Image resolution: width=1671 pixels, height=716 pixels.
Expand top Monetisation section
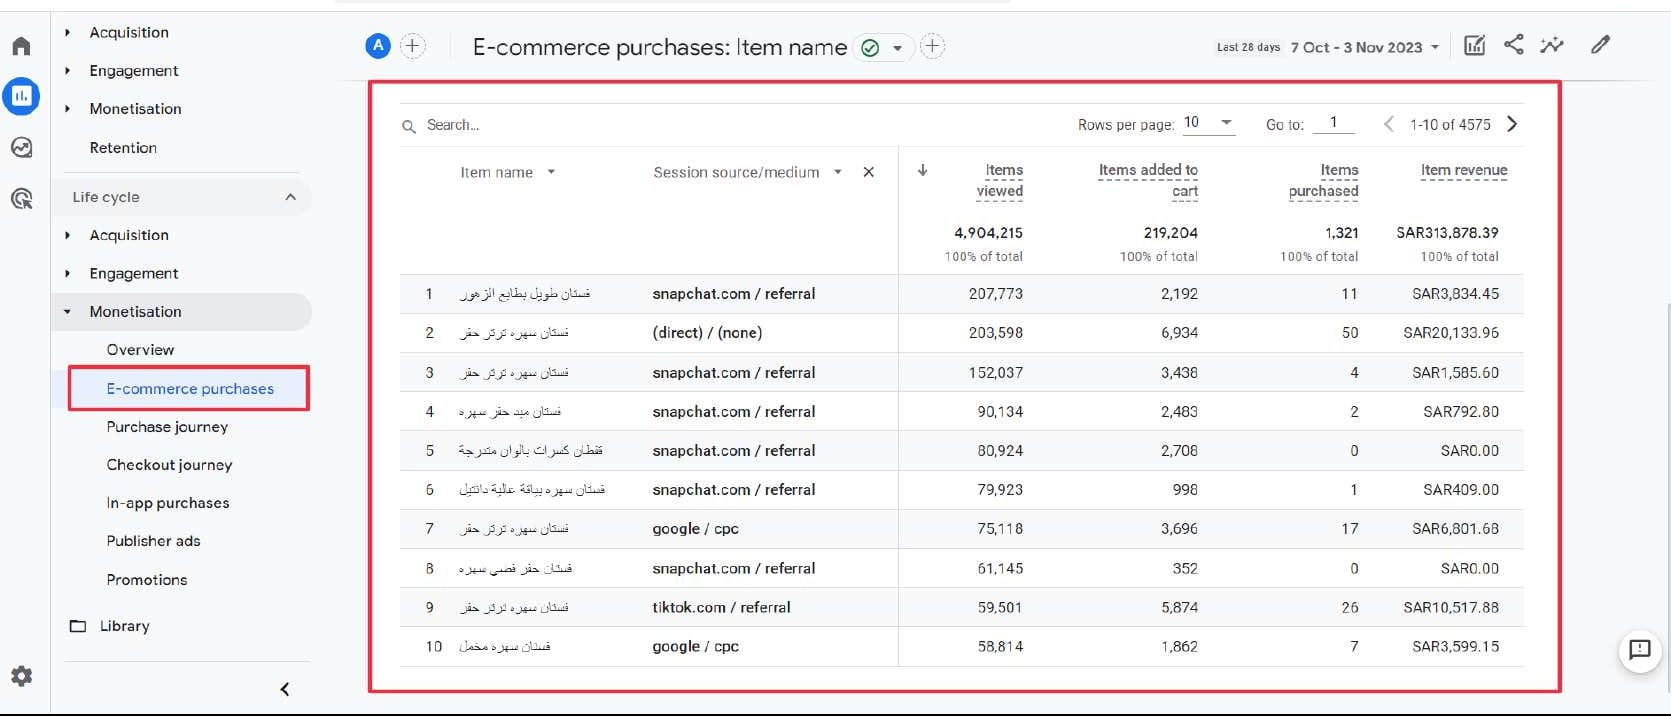tap(67, 108)
